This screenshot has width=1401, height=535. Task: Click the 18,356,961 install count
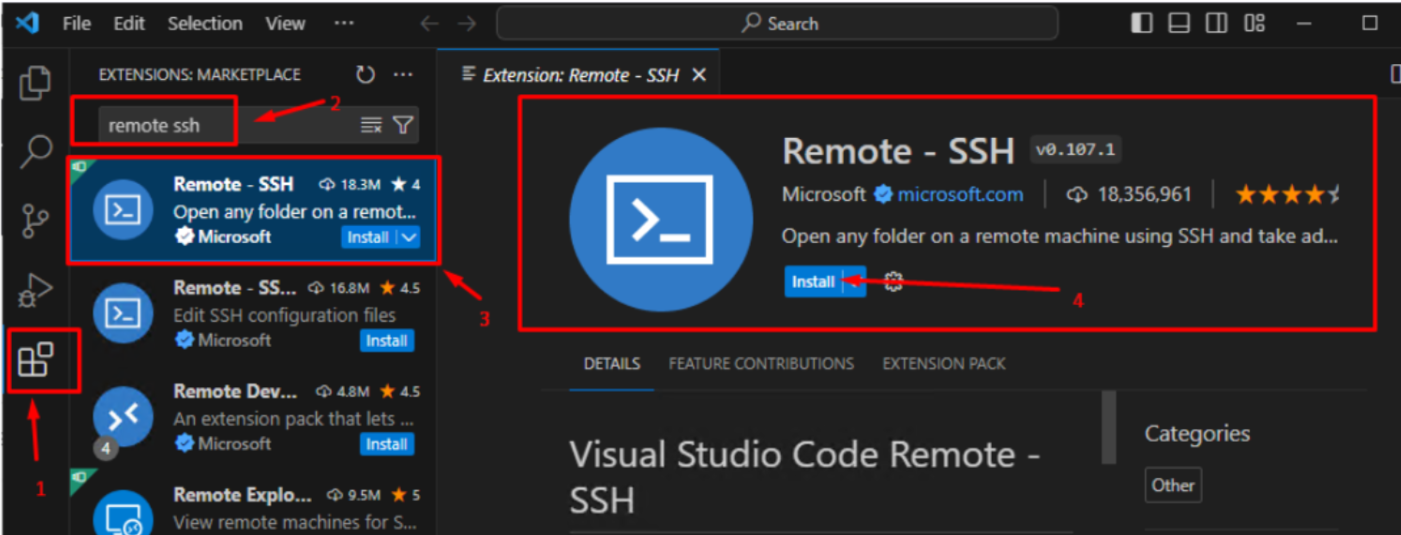point(1129,194)
